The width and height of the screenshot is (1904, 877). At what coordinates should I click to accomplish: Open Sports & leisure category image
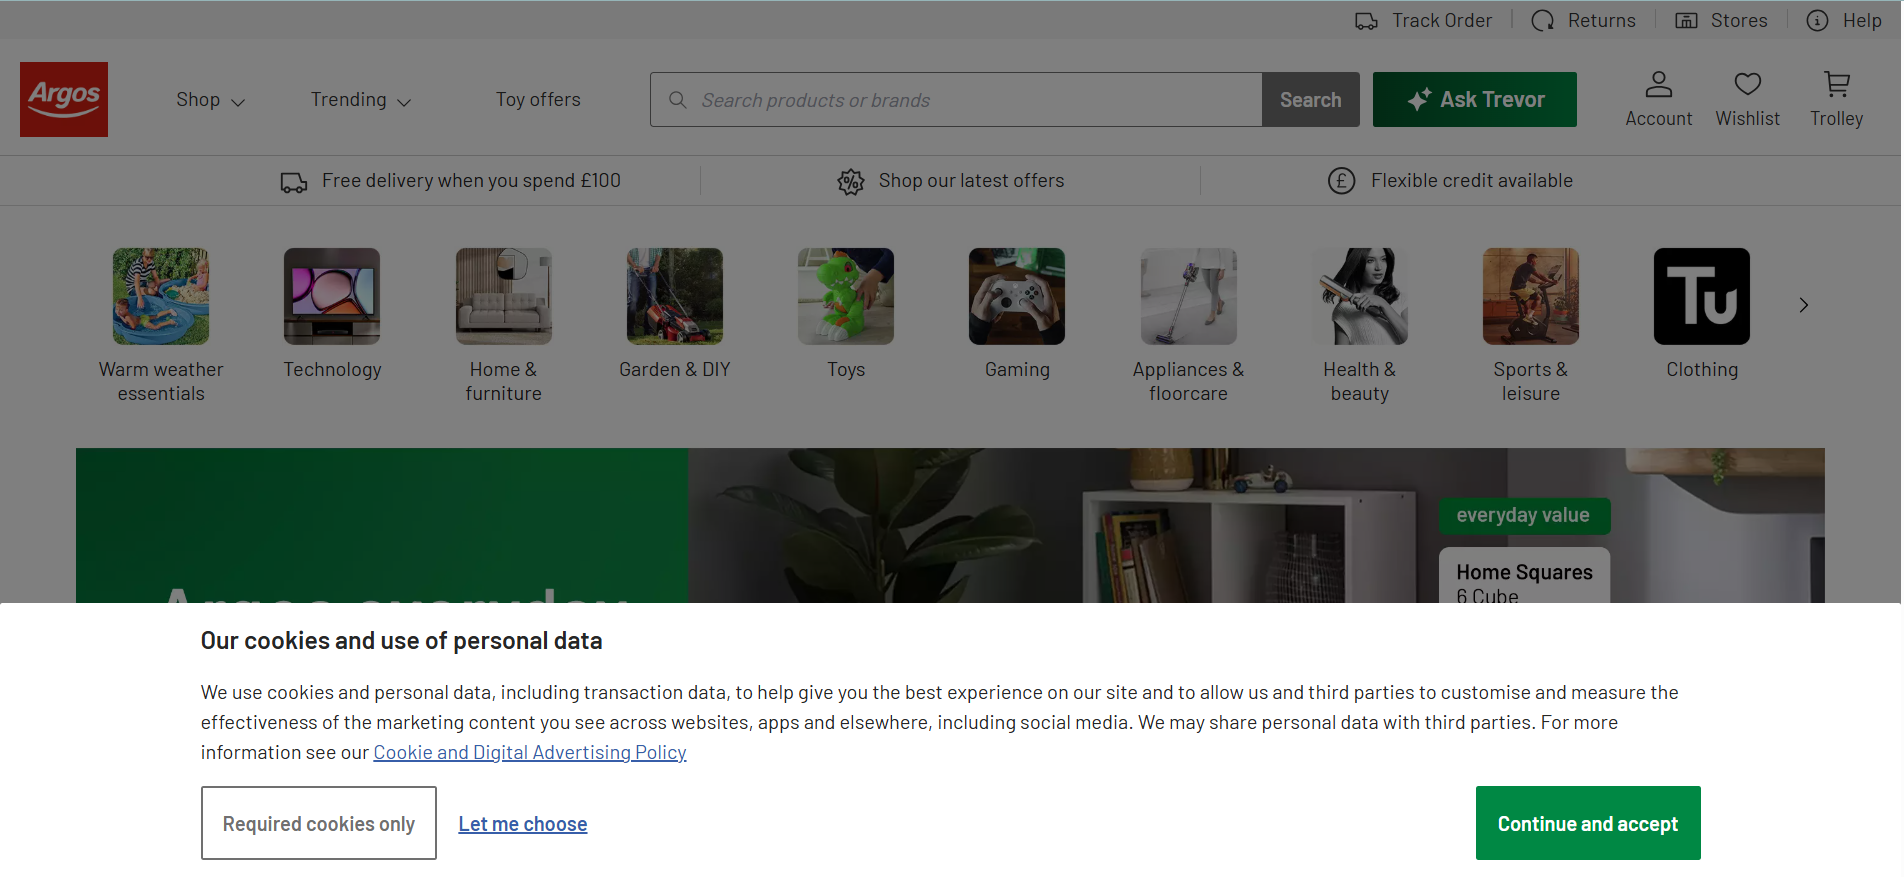click(1531, 296)
